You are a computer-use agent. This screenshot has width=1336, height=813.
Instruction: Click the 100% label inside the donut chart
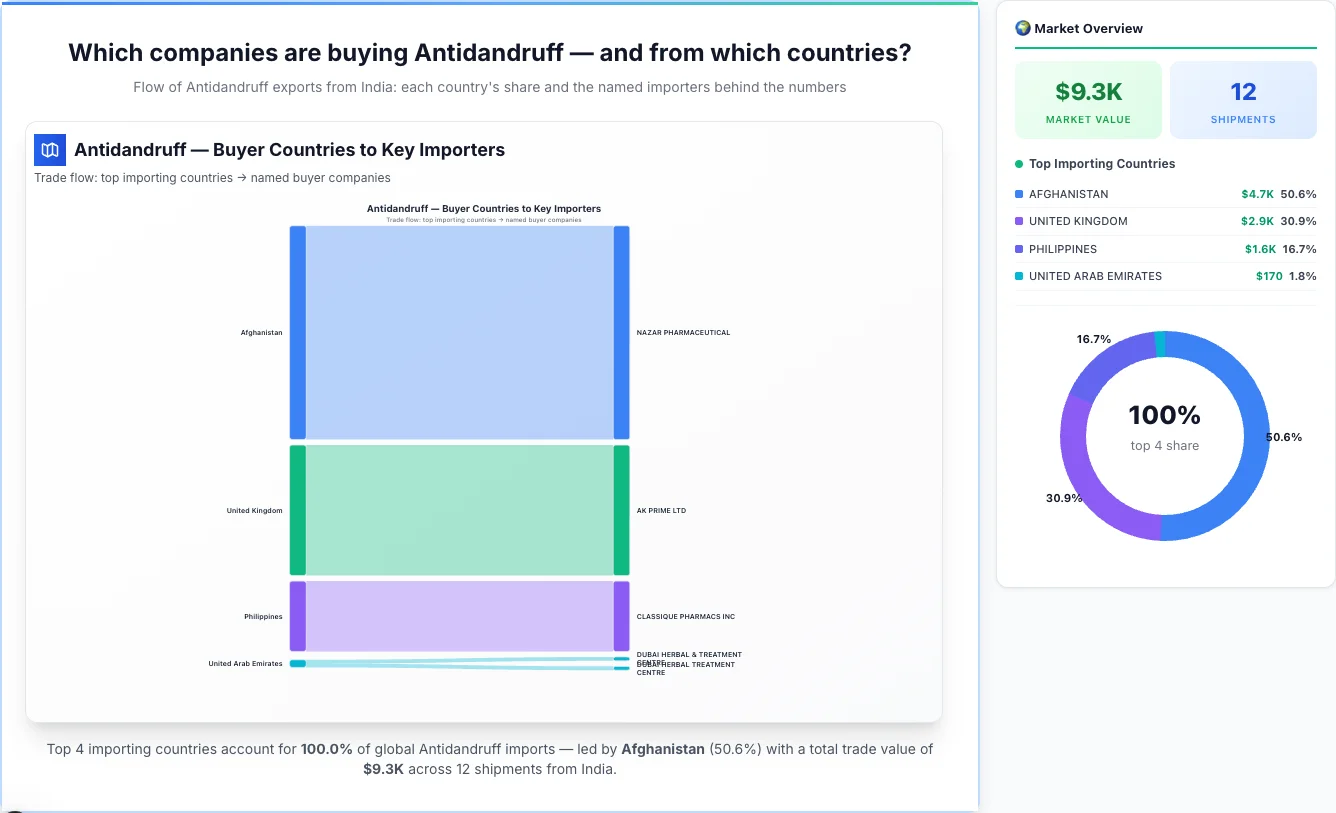(x=1164, y=414)
